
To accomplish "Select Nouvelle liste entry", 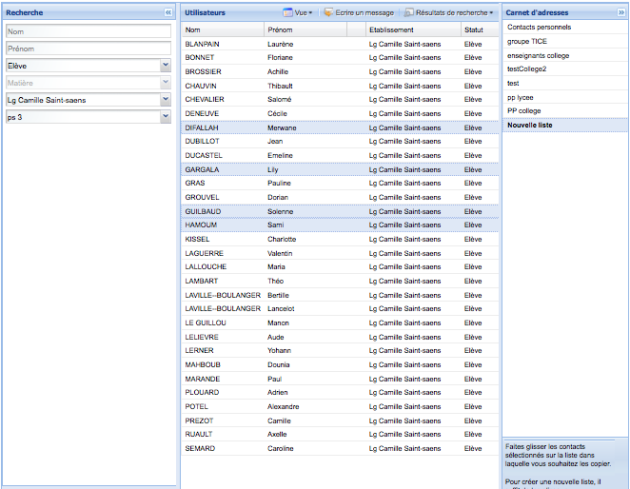I will click(565, 125).
